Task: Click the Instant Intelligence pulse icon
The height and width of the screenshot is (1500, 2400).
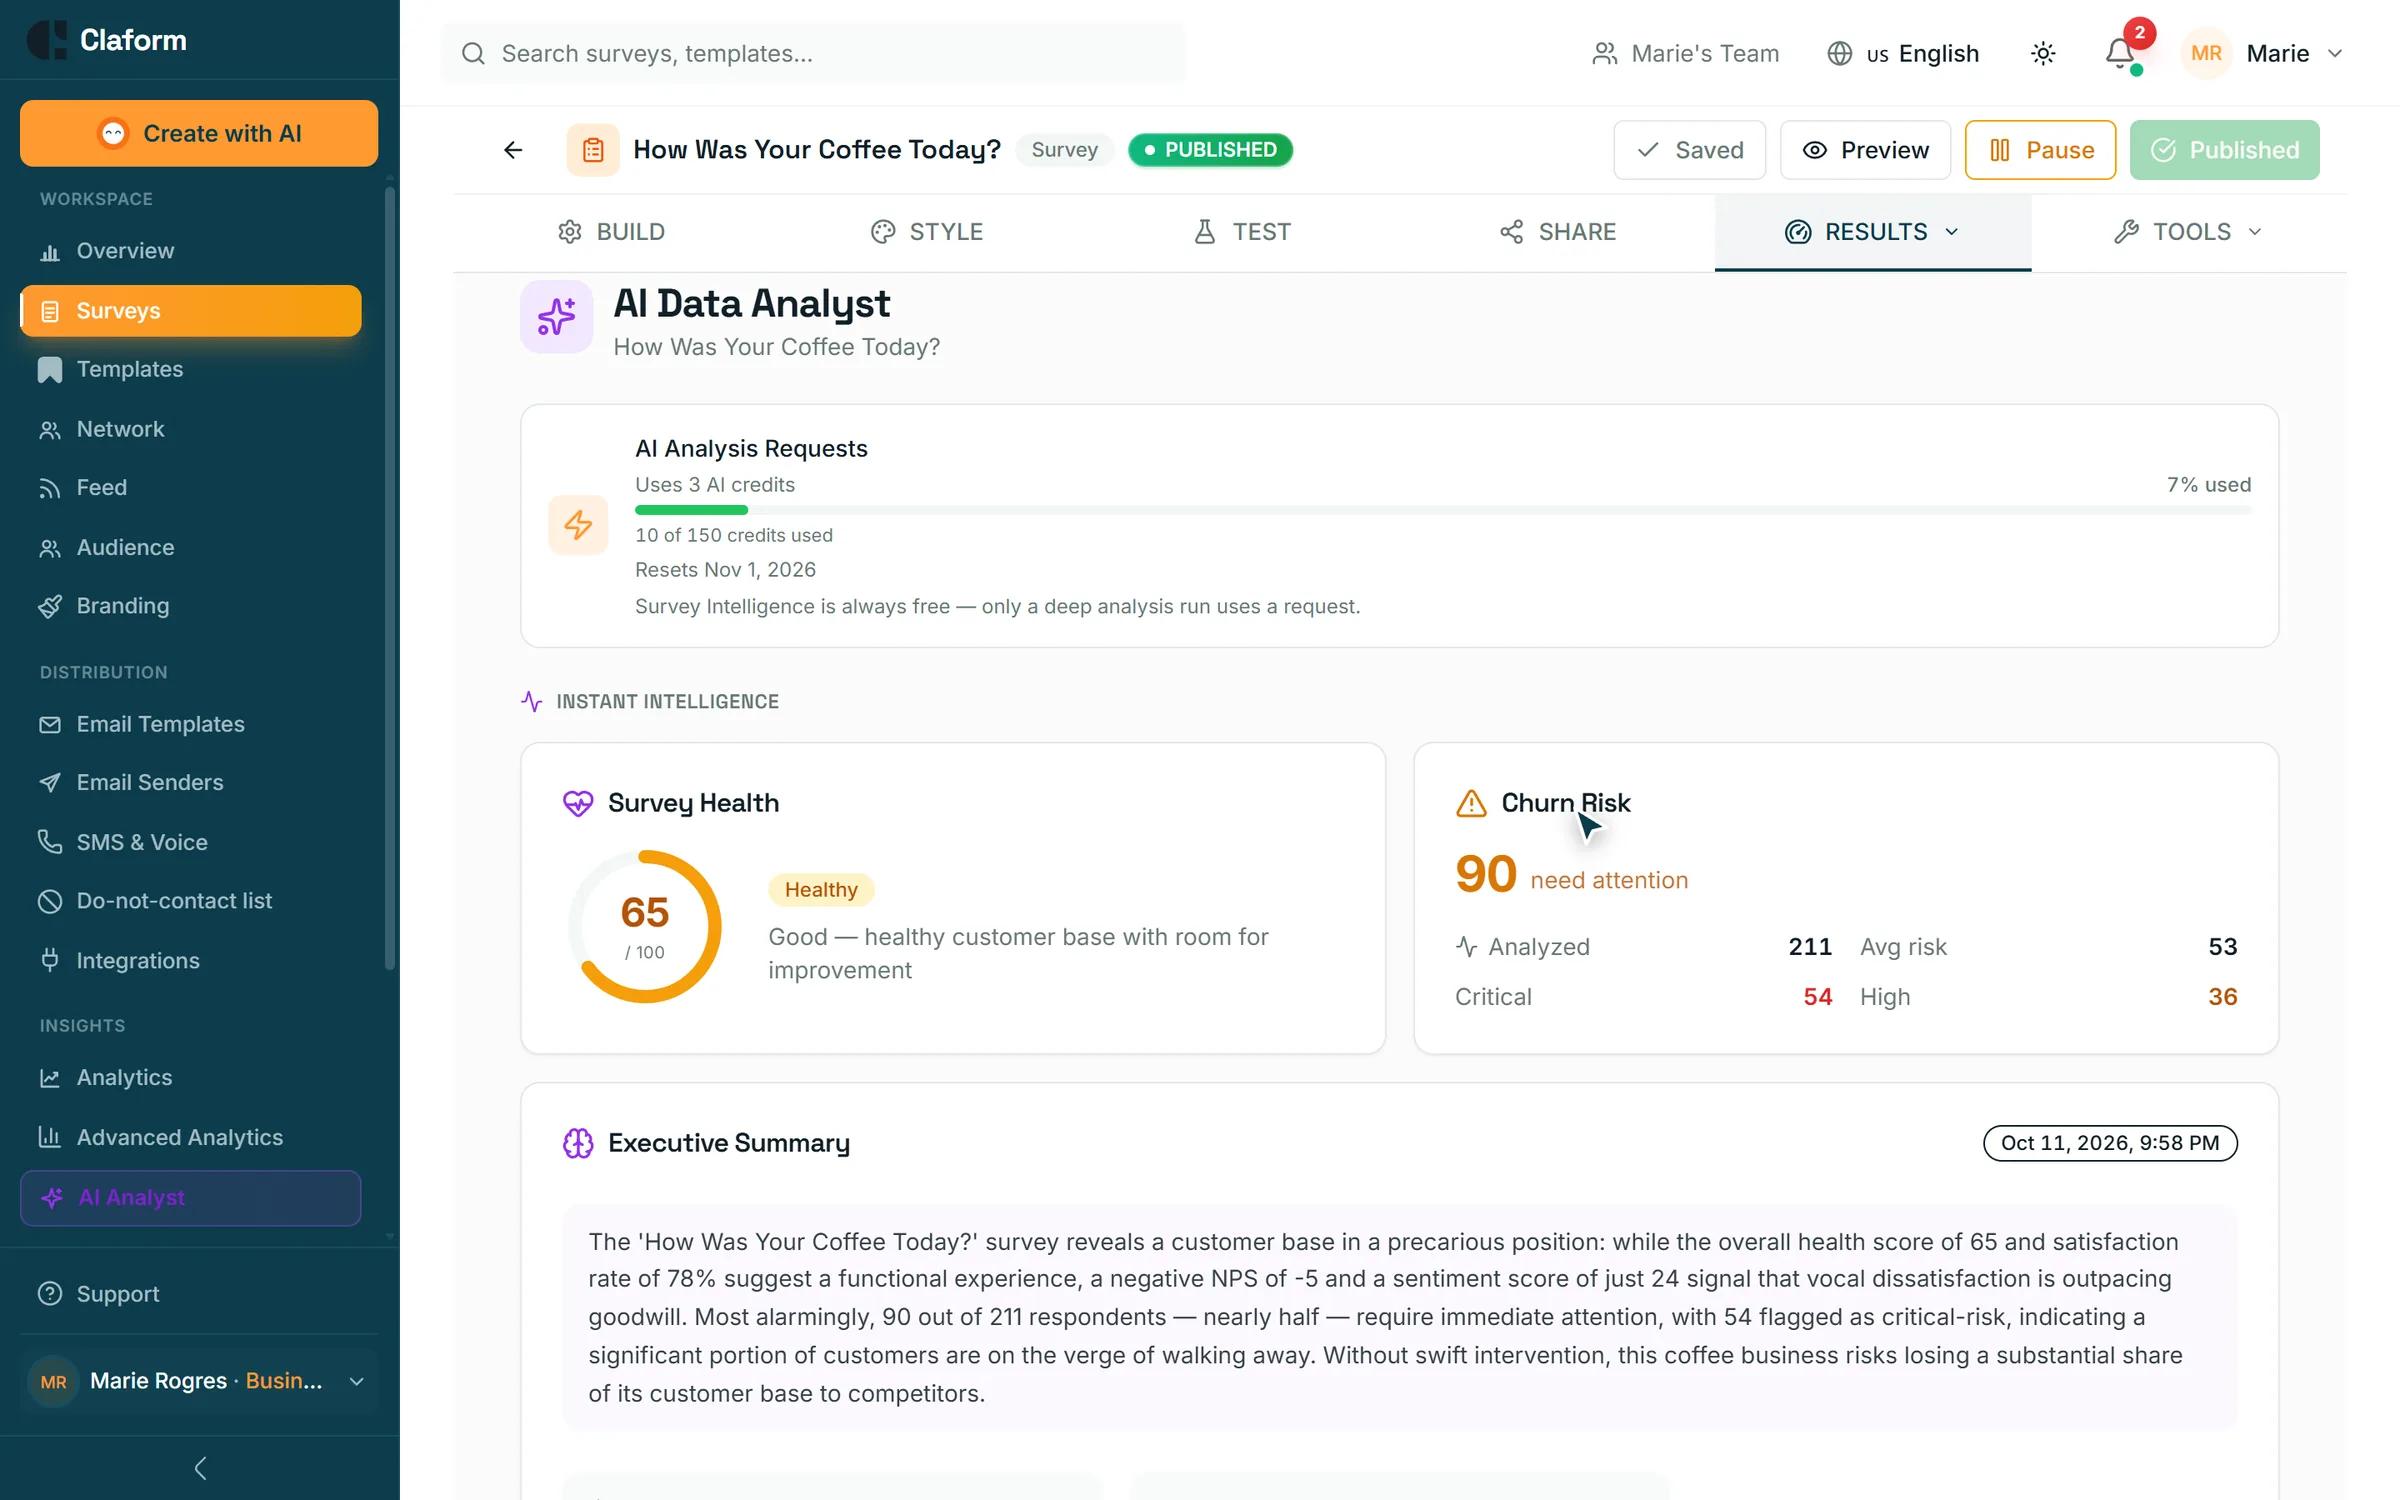Action: [532, 702]
